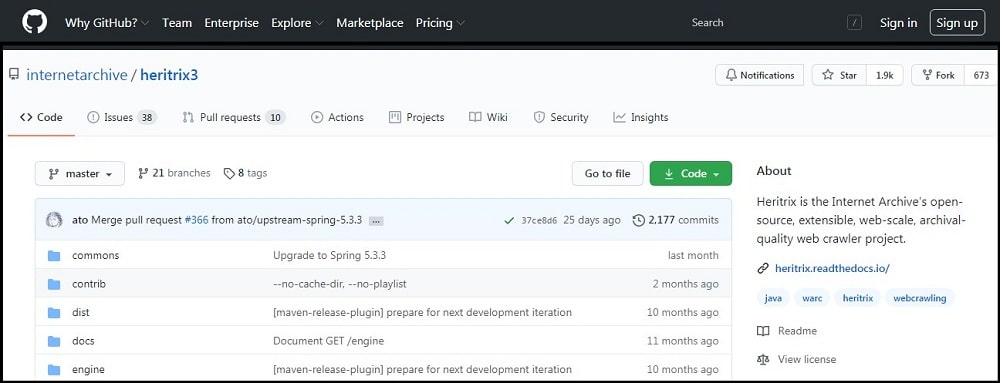This screenshot has height=383, width=1000.
Task: Open pull request #366 link
Action: 196,220
